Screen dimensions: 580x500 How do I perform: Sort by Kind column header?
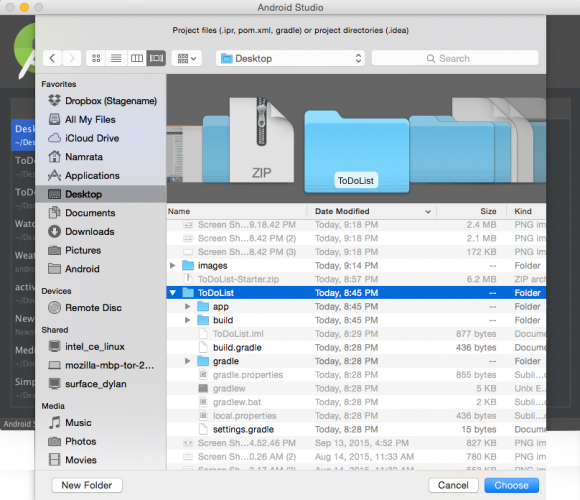click(526, 211)
